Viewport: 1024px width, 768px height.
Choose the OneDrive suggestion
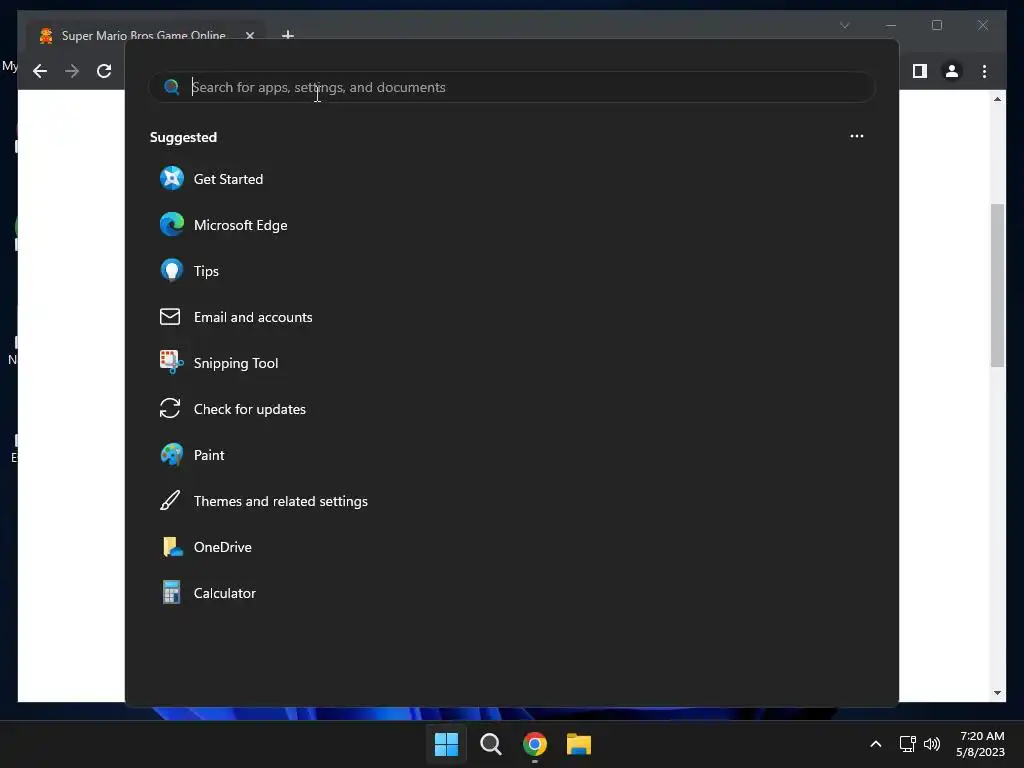[223, 547]
